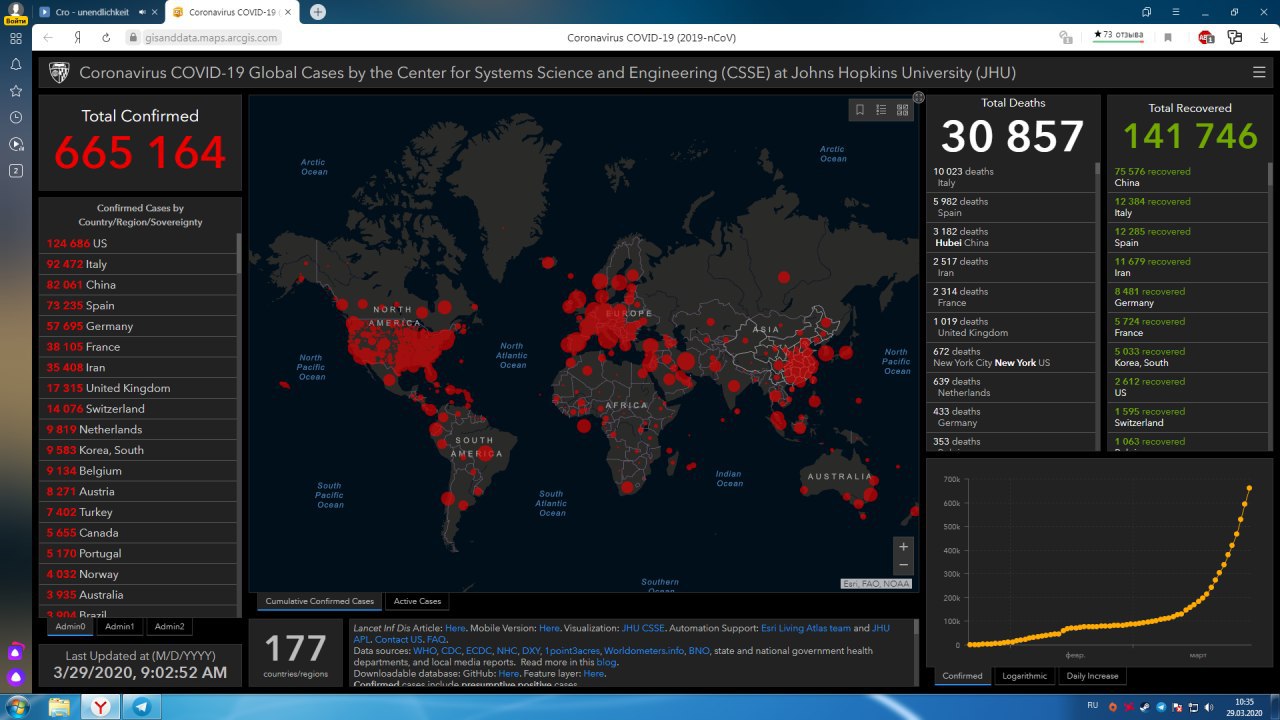Click the address bar URL field

coord(212,37)
